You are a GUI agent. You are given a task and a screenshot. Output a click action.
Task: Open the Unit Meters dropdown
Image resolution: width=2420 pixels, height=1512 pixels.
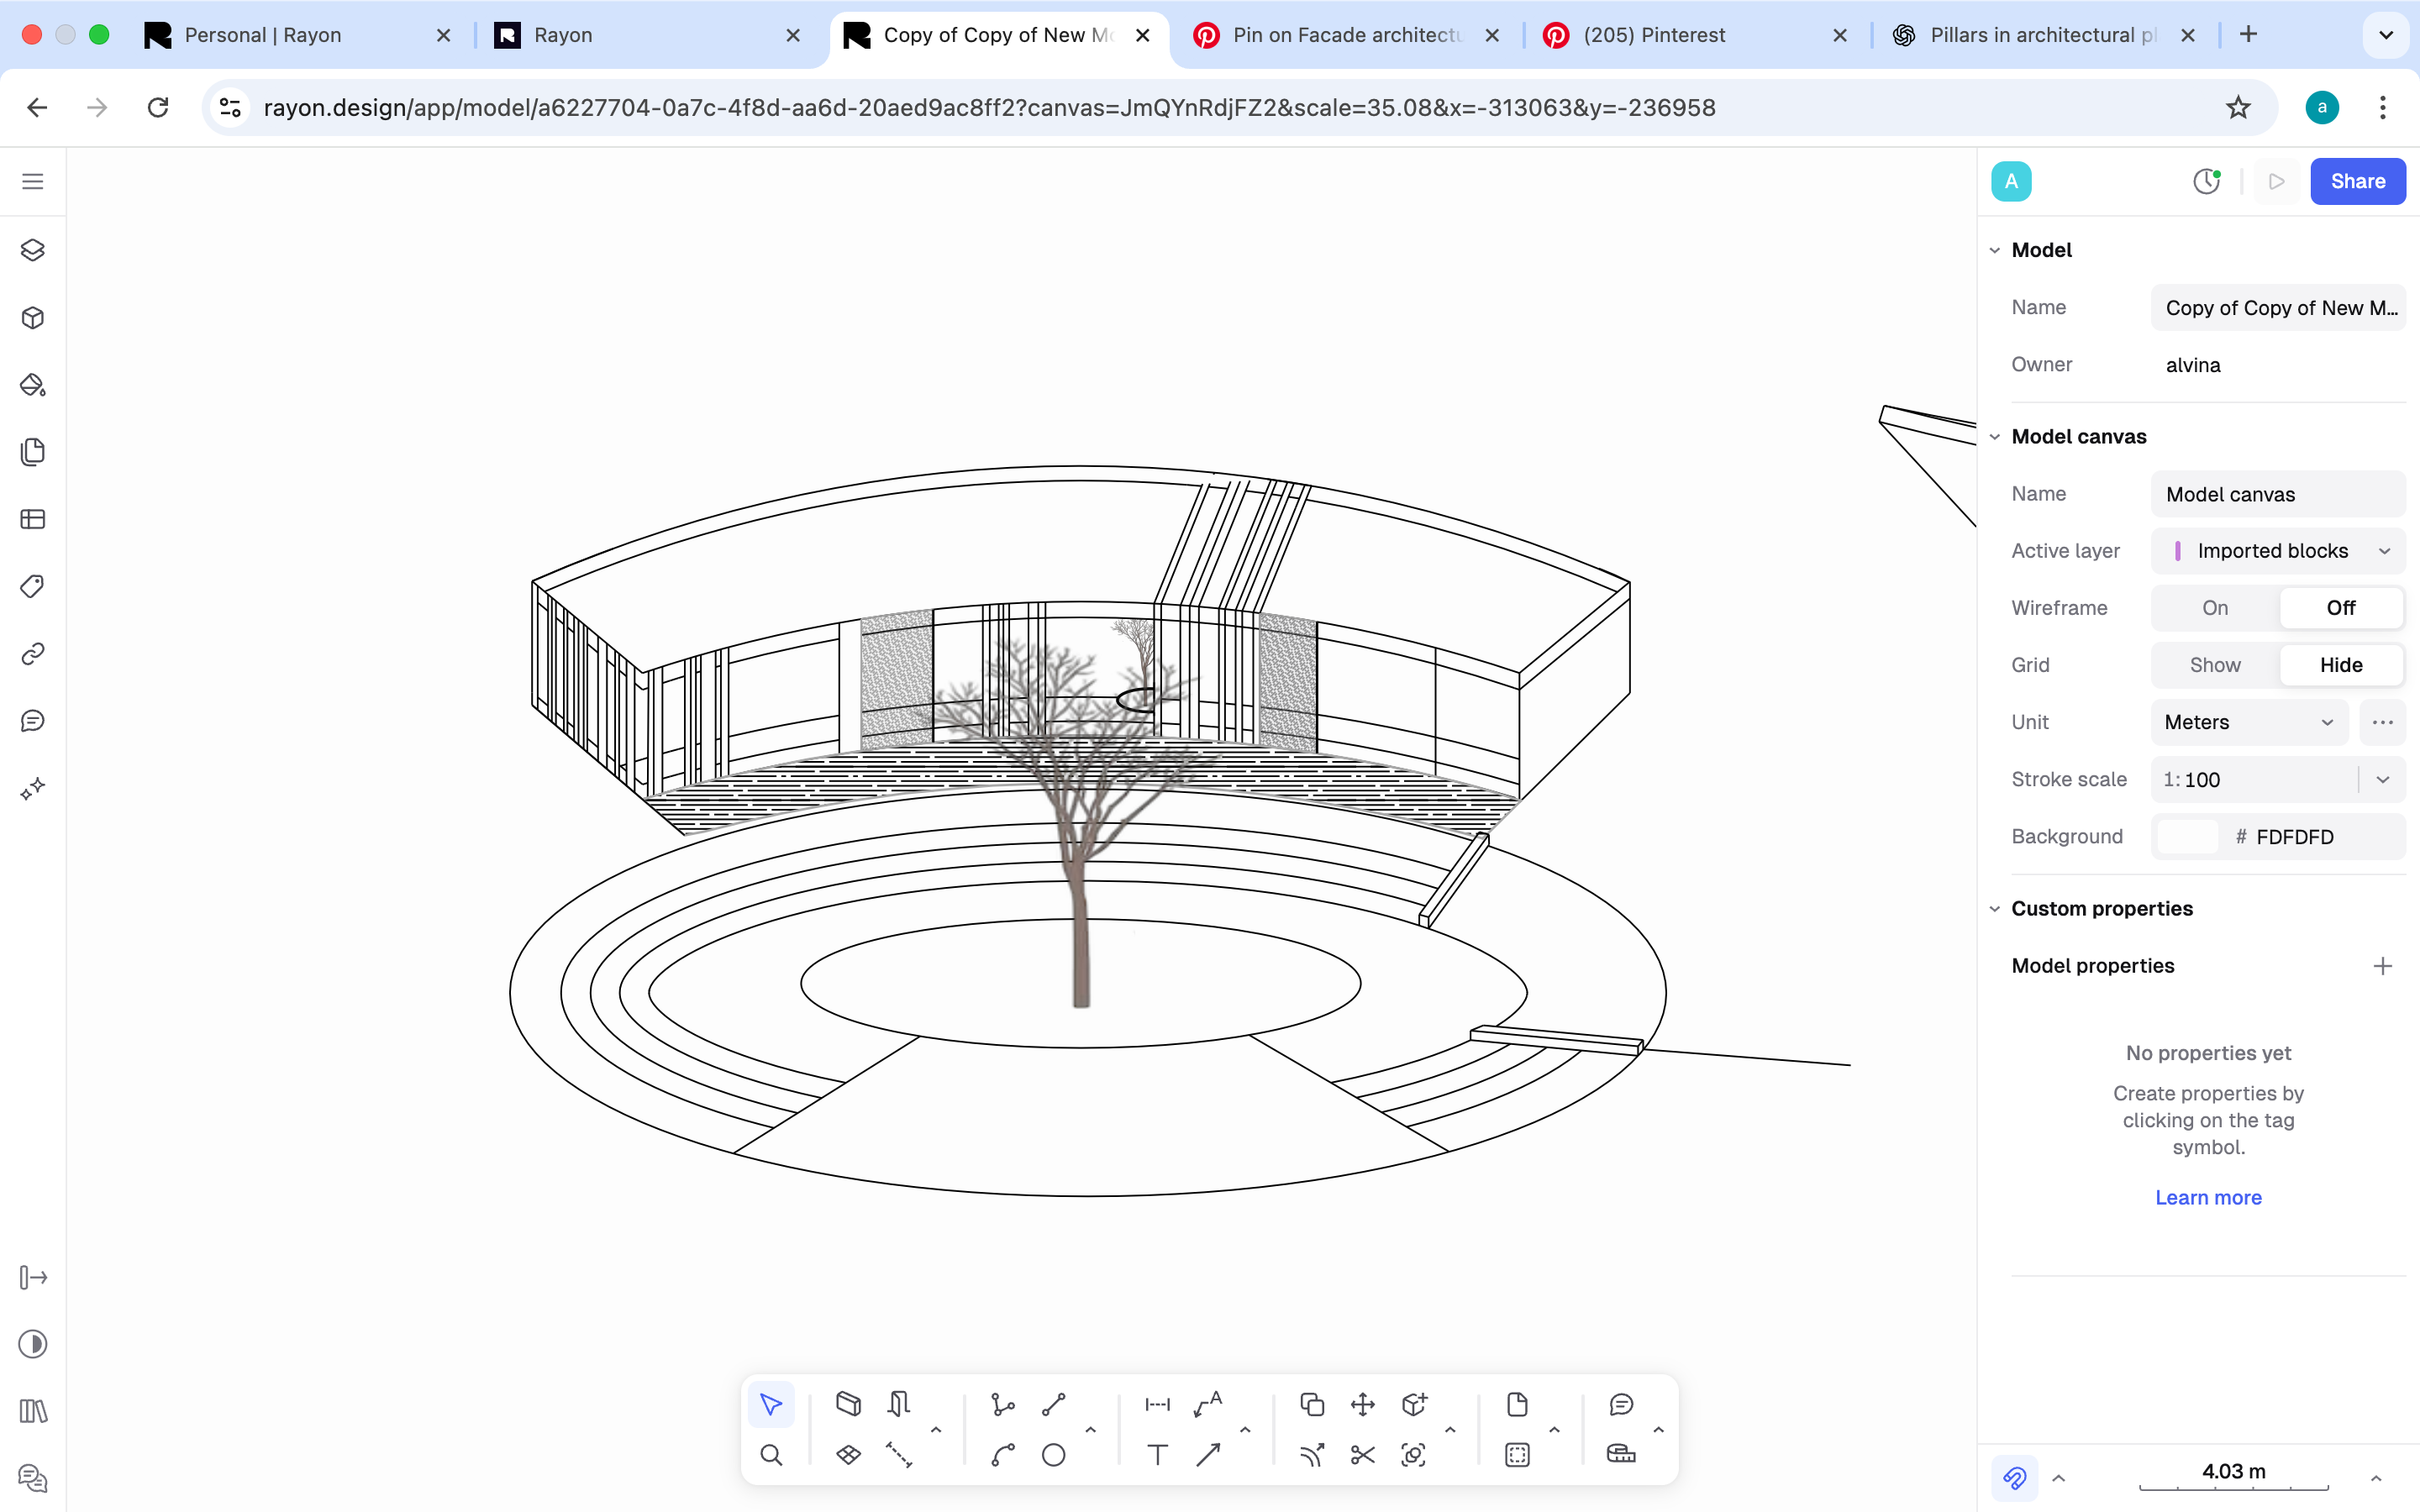coord(2248,722)
